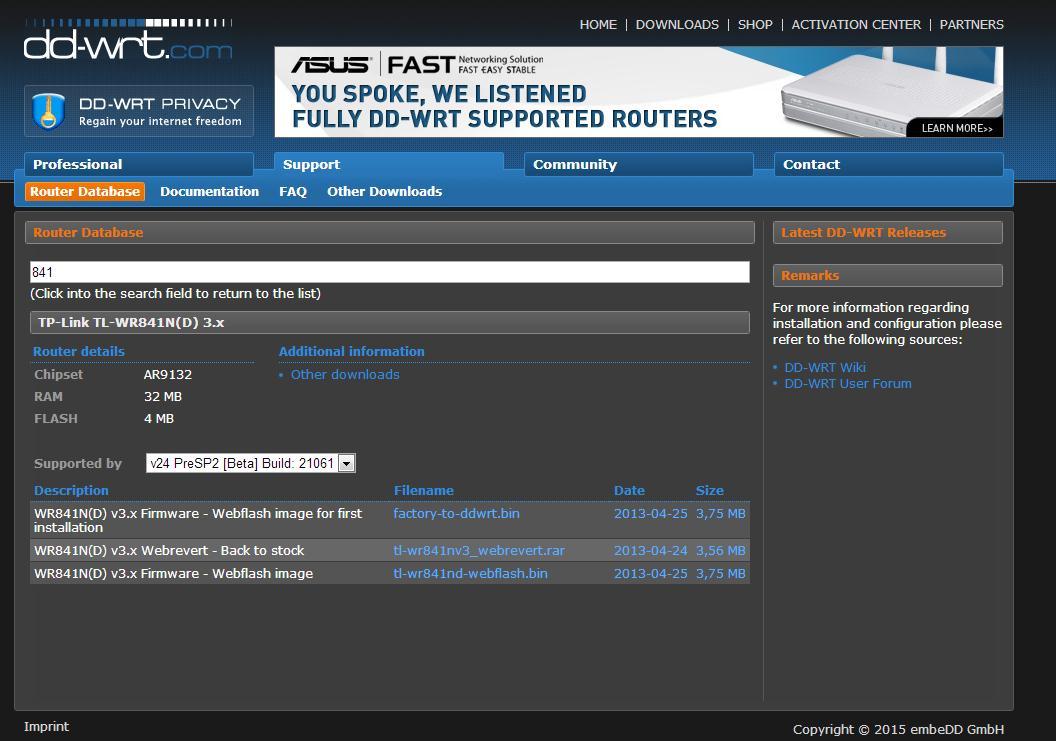Screen dimensions: 1056x741
Task: Click the Additional information heading
Action: coord(352,351)
